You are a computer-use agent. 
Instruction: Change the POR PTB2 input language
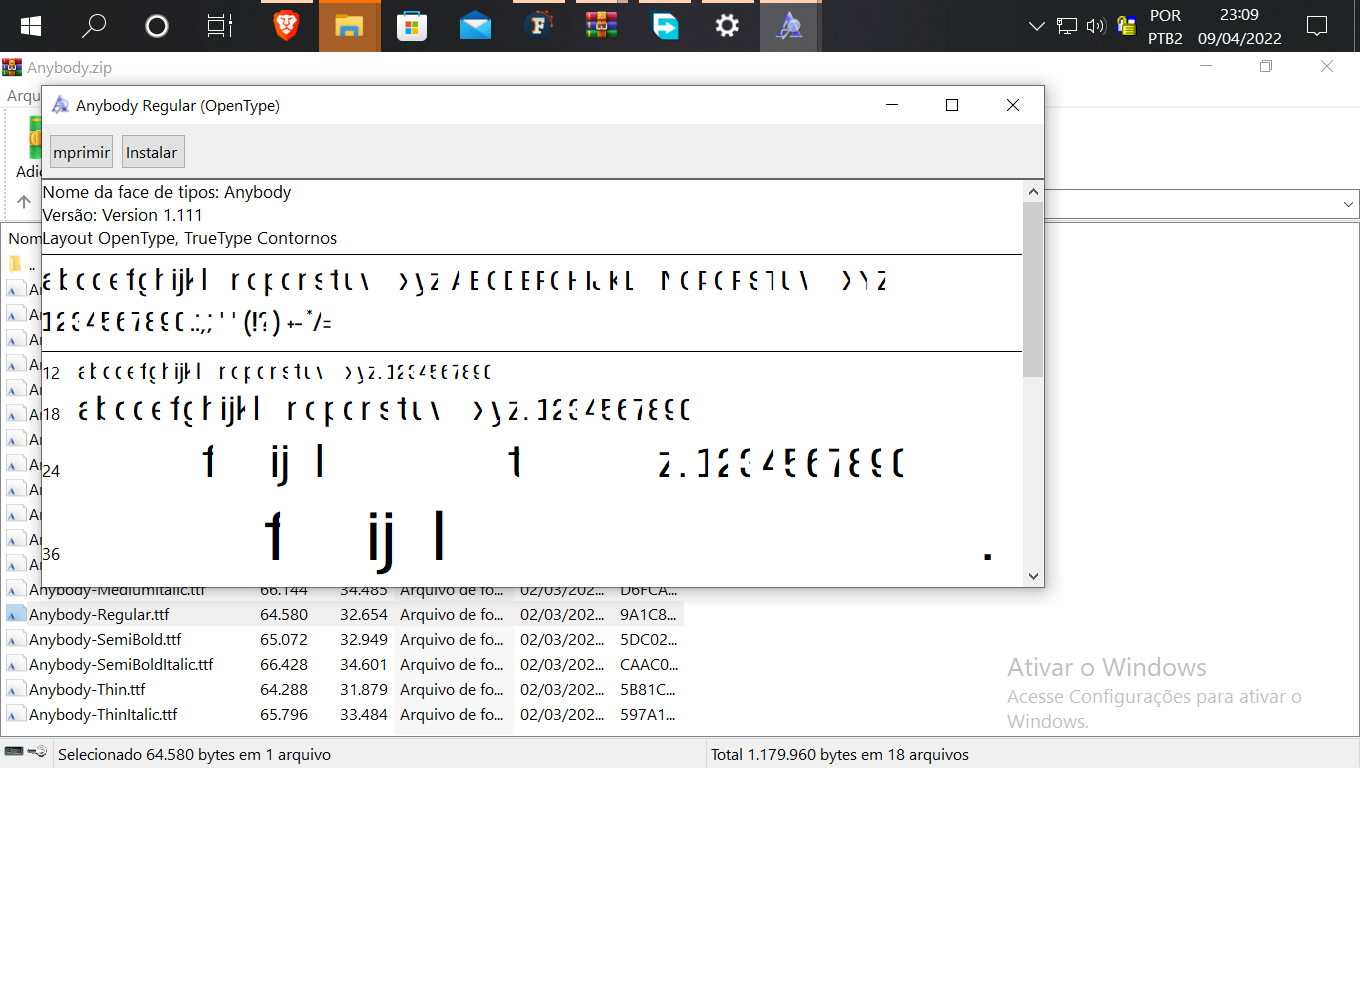point(1165,27)
